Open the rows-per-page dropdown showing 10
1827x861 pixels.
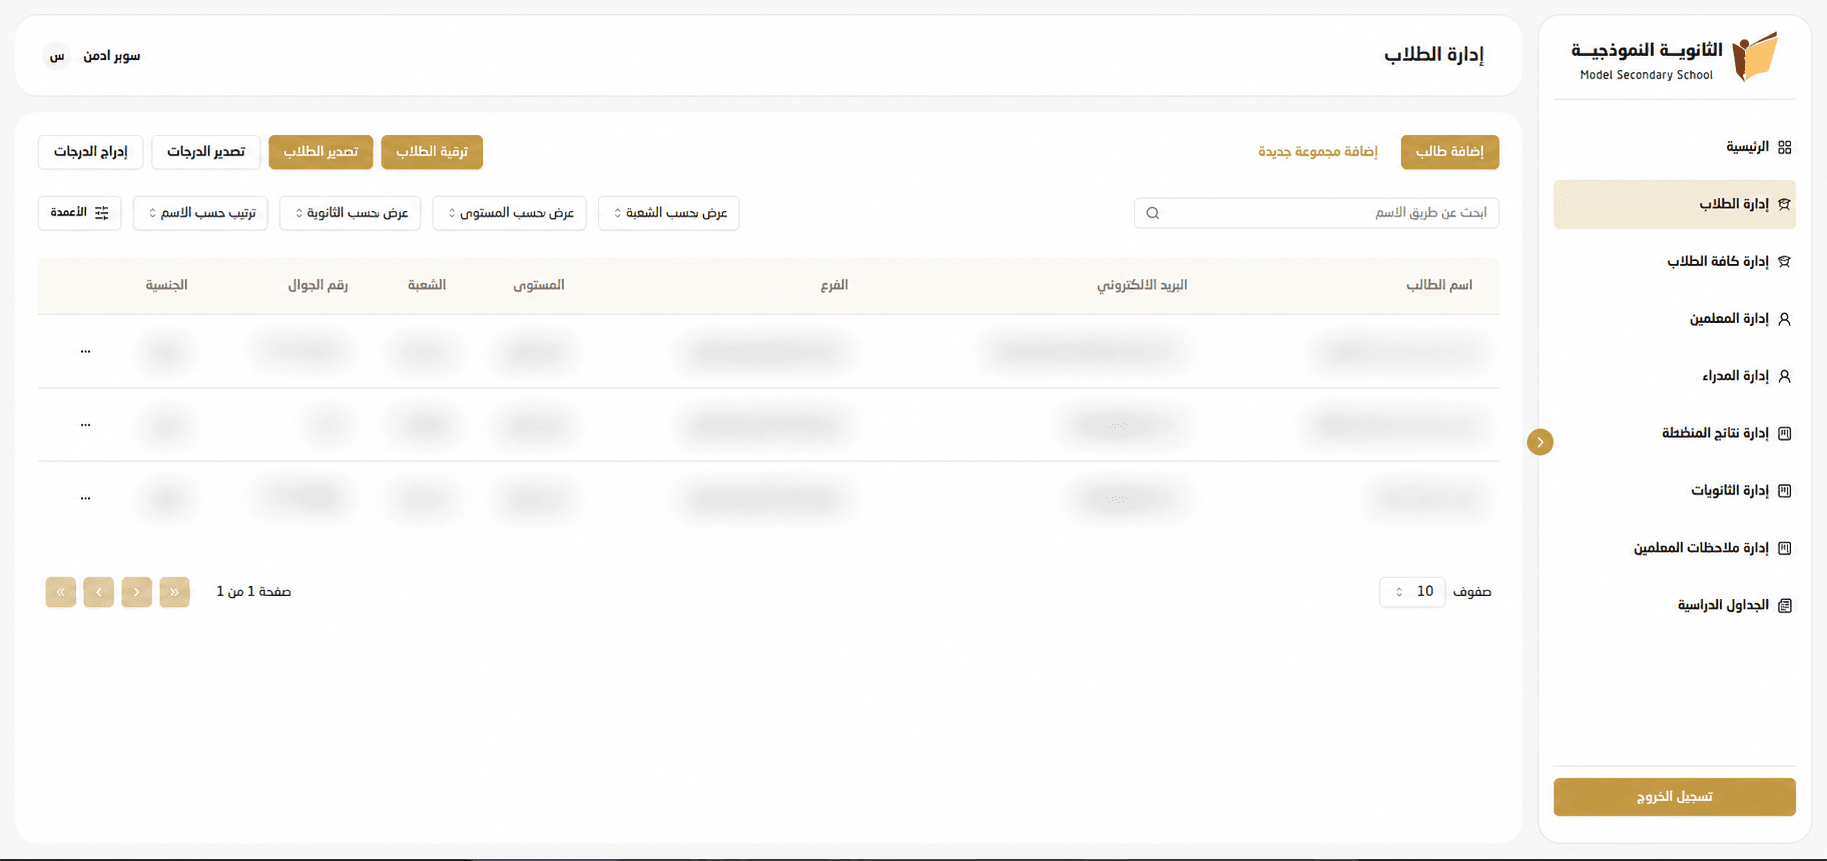pos(1412,592)
